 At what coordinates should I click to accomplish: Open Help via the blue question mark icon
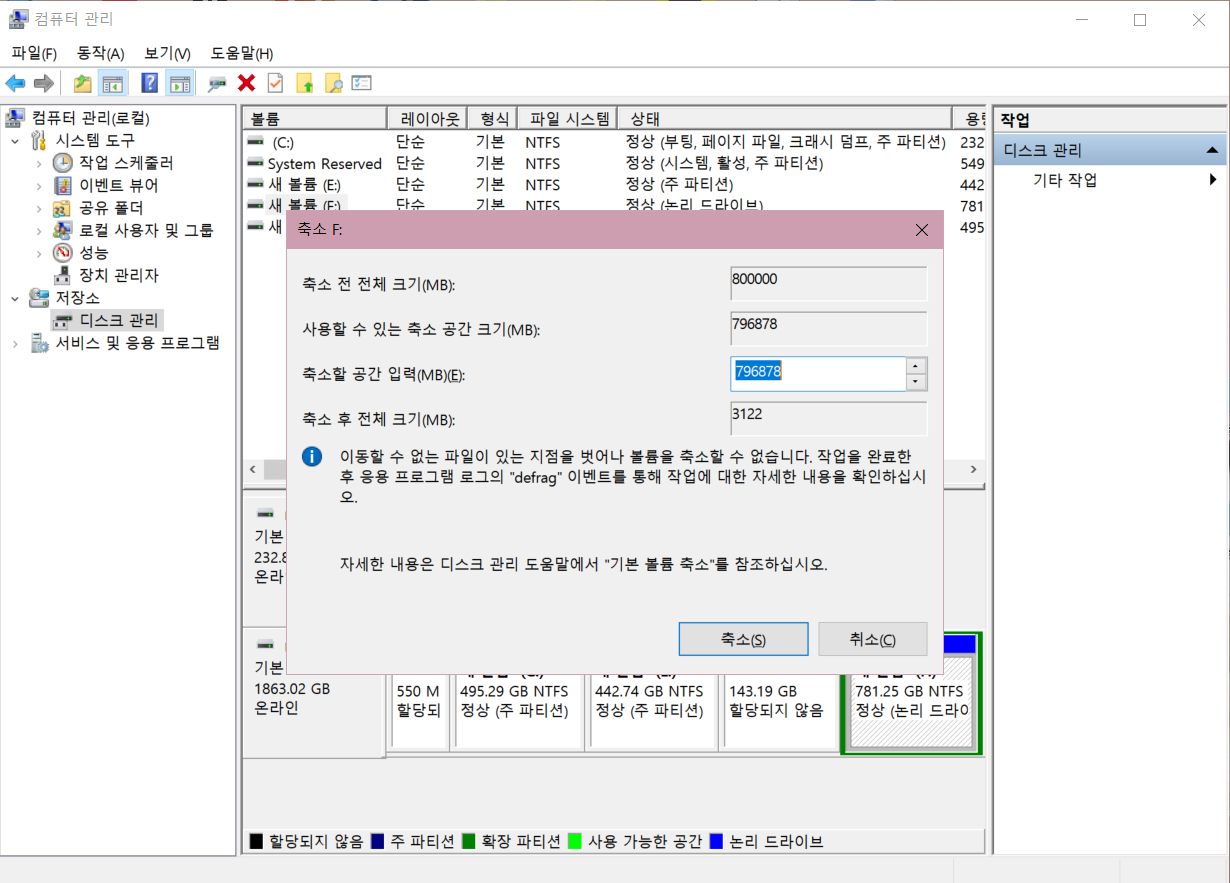click(x=150, y=83)
